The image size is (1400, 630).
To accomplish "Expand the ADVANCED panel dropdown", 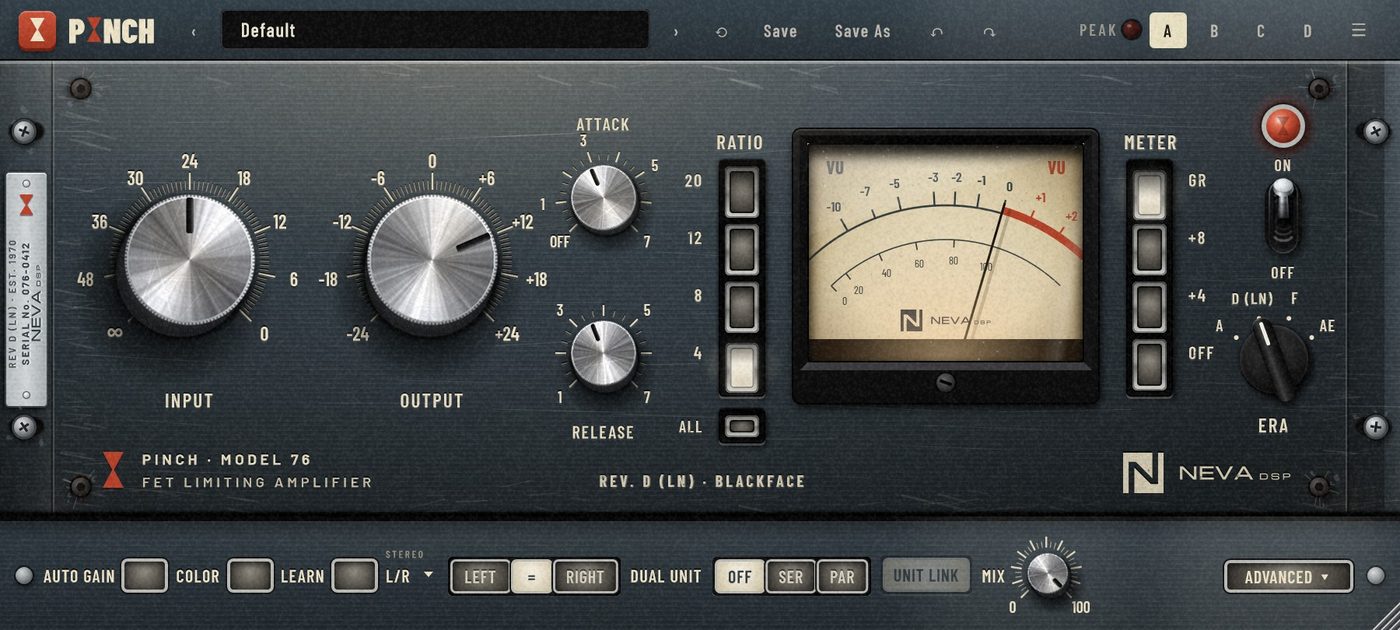I will [1288, 576].
